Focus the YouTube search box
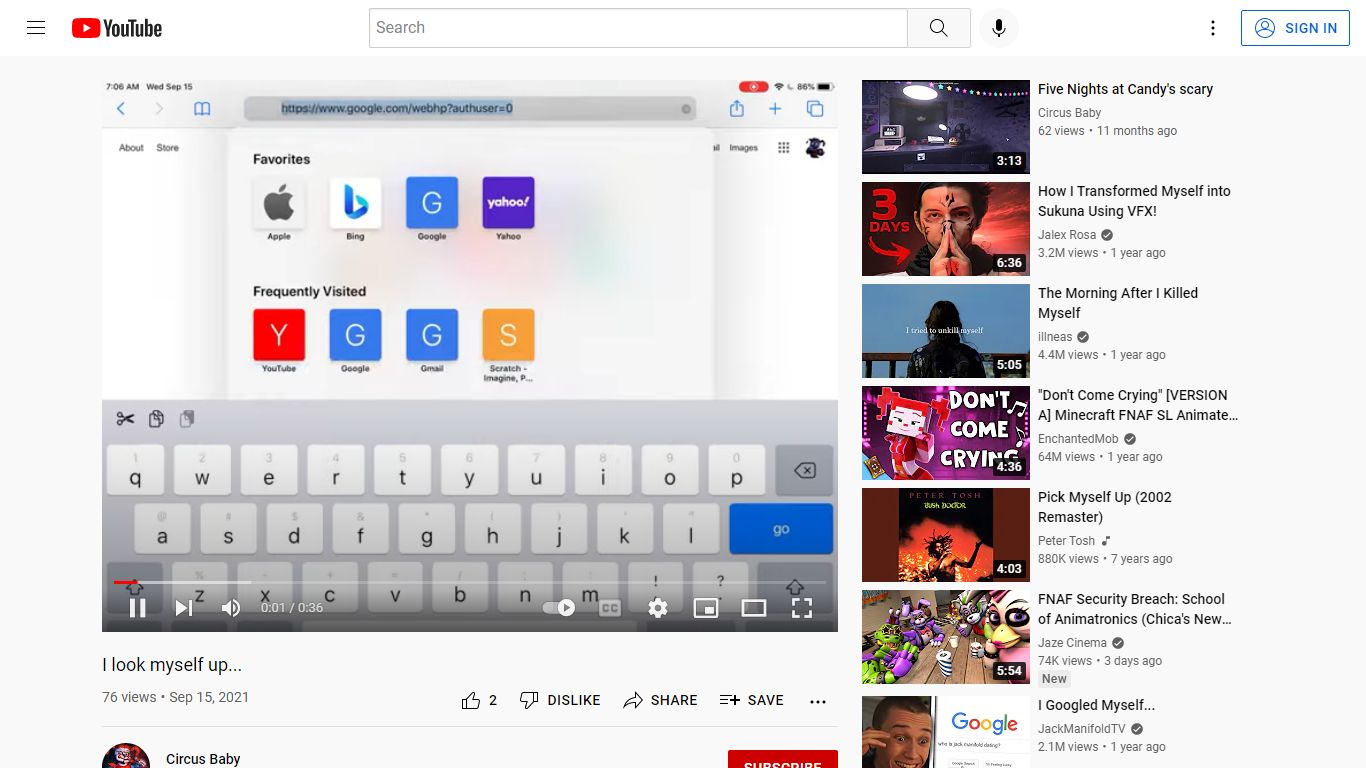Screen dimensions: 1366x768 point(638,28)
